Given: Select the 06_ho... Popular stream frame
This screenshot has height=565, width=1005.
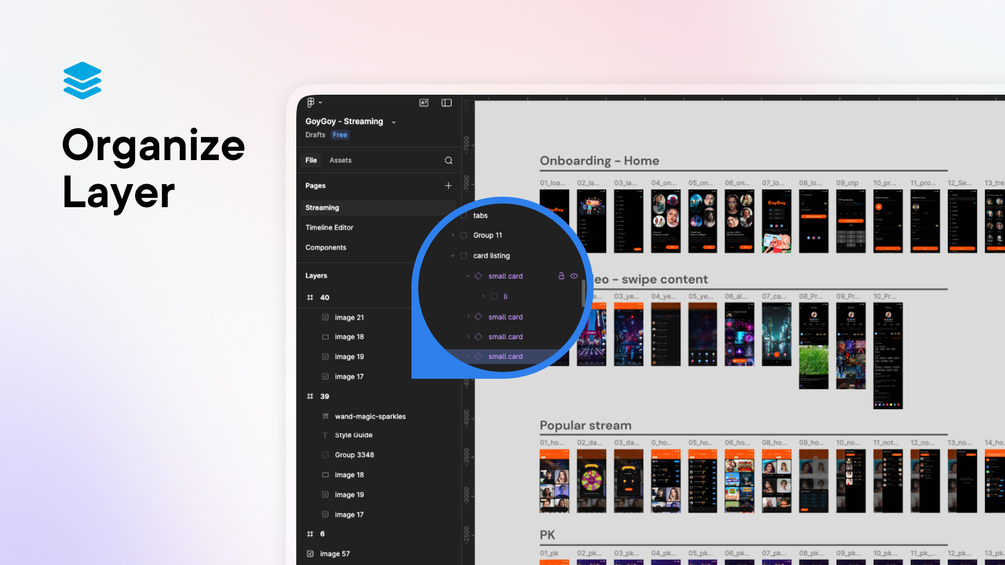Looking at the screenshot, I should pos(739,480).
